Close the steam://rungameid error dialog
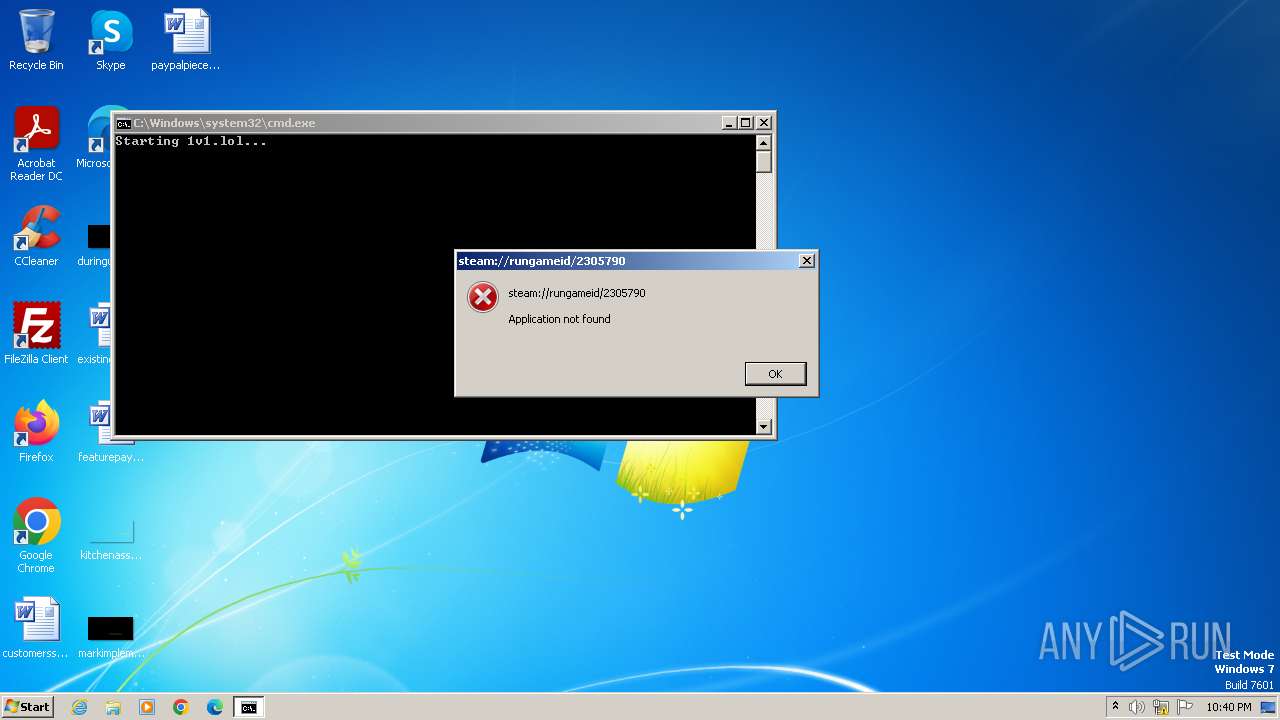The height and width of the screenshot is (720, 1280). pos(807,261)
